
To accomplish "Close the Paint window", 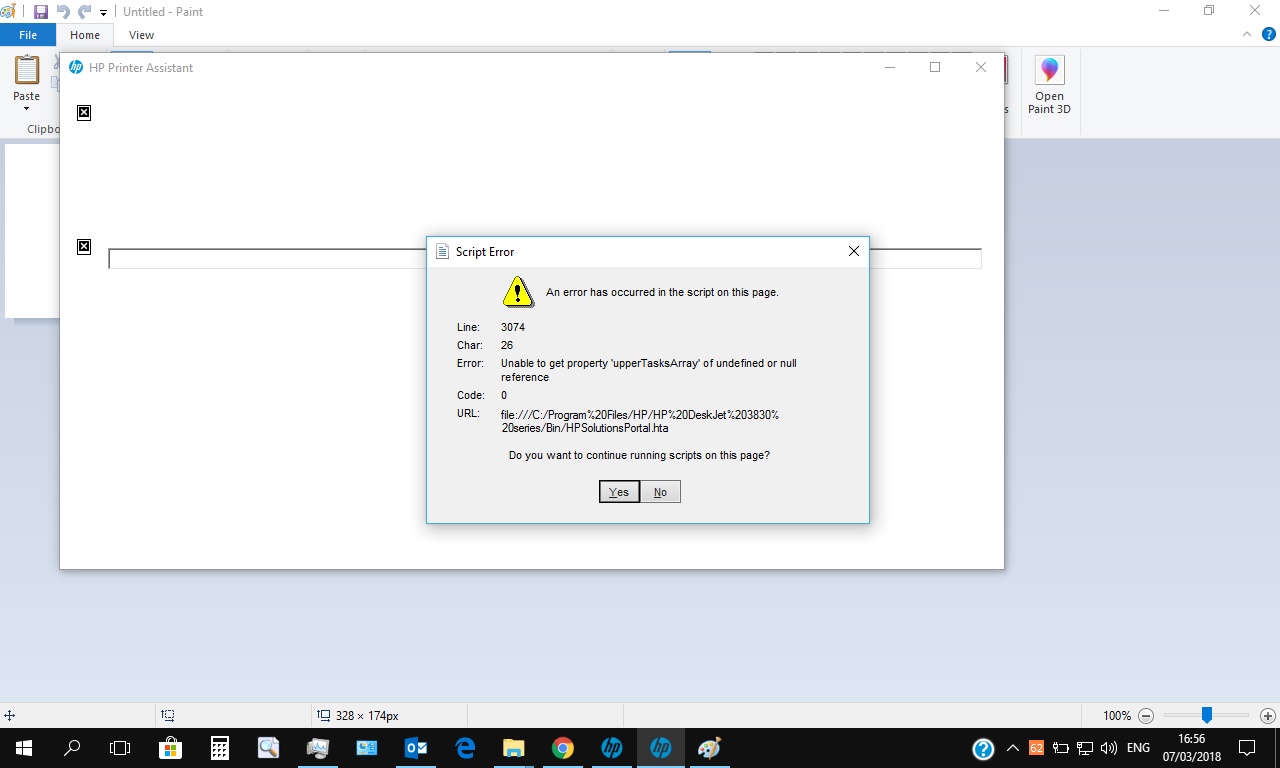I will (1255, 11).
